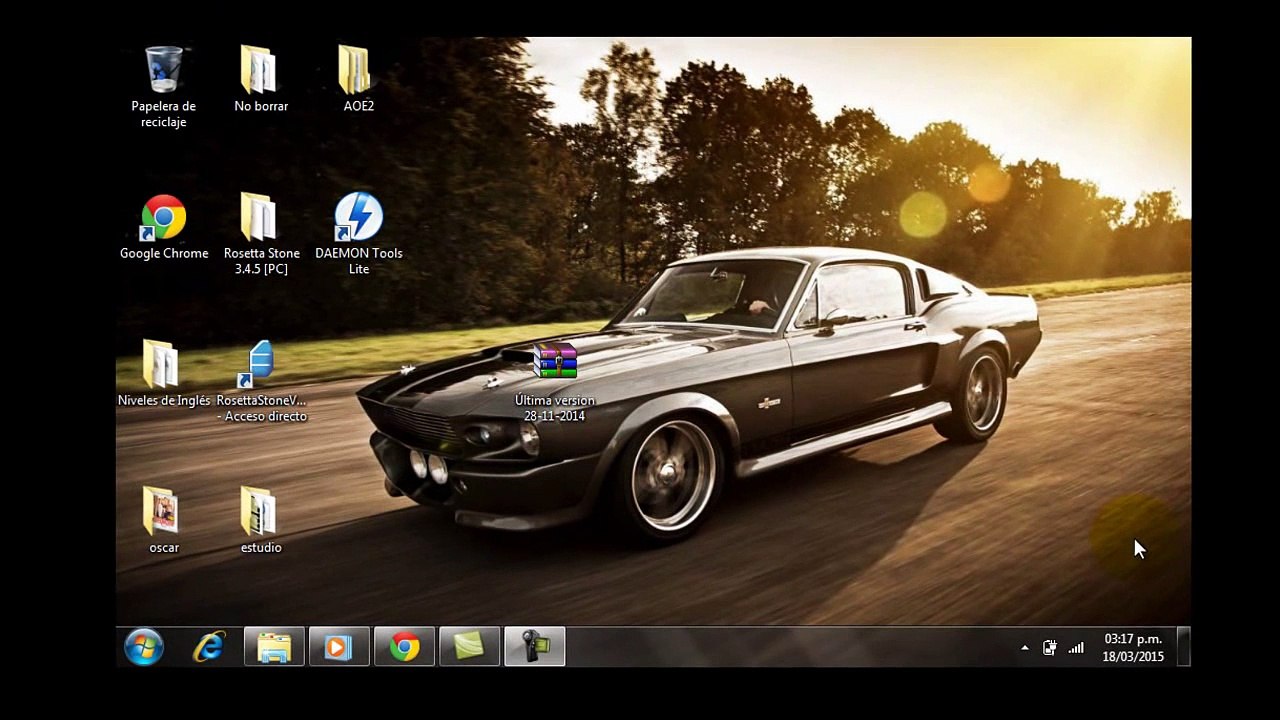The image size is (1280, 720).
Task: Launch Internet Explorer from the taskbar
Action: pos(209,647)
